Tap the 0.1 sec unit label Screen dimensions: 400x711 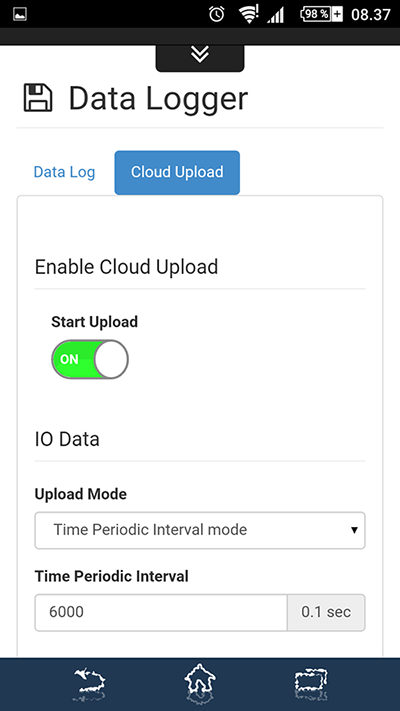(326, 613)
